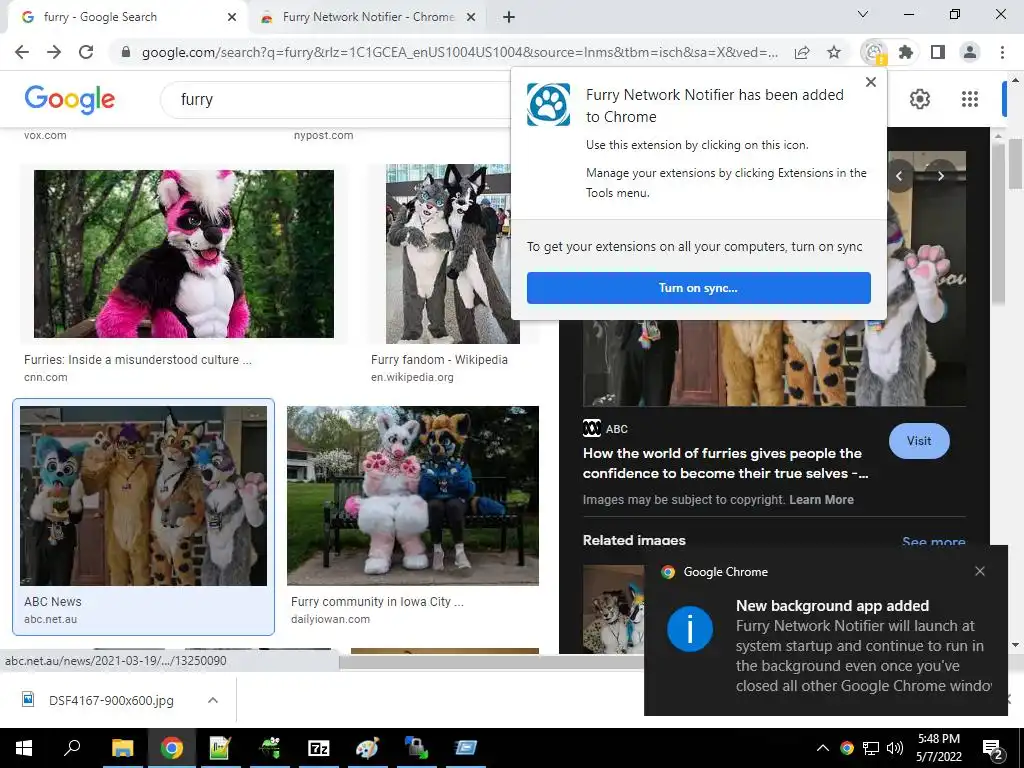This screenshot has height=768, width=1024.
Task: Open Furry Network Notifier extension icon
Action: click(874, 52)
